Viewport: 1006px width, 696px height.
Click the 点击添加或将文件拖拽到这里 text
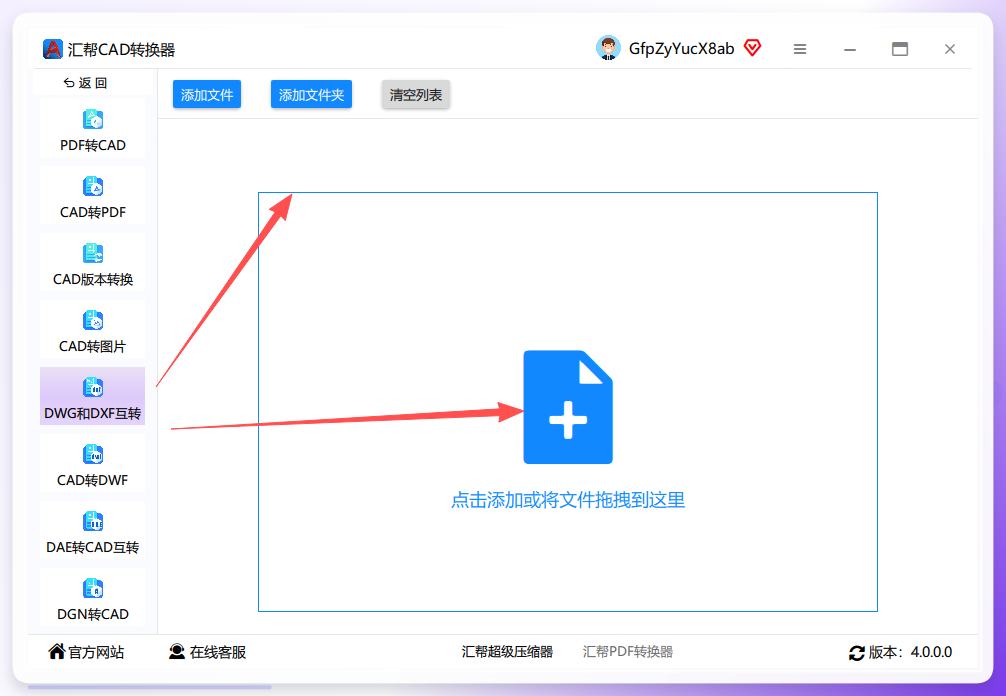568,500
